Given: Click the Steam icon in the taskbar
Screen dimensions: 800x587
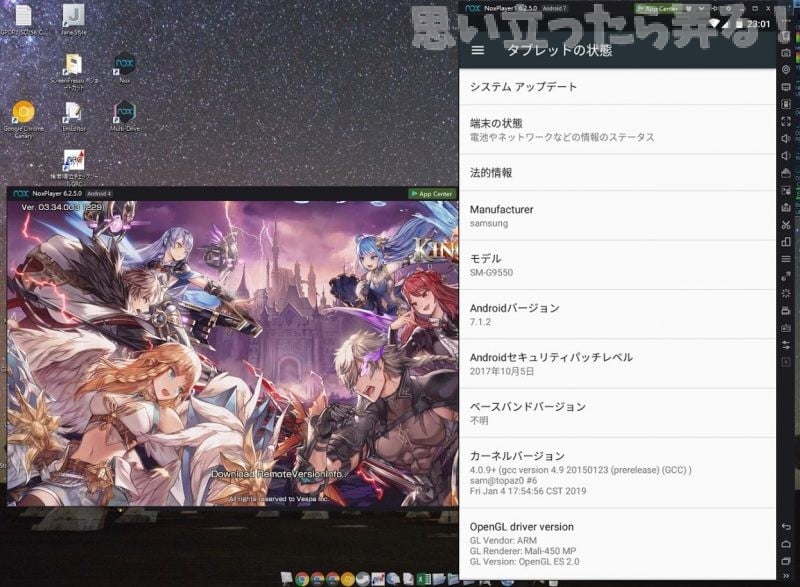Looking at the screenshot, I should coord(363,579).
